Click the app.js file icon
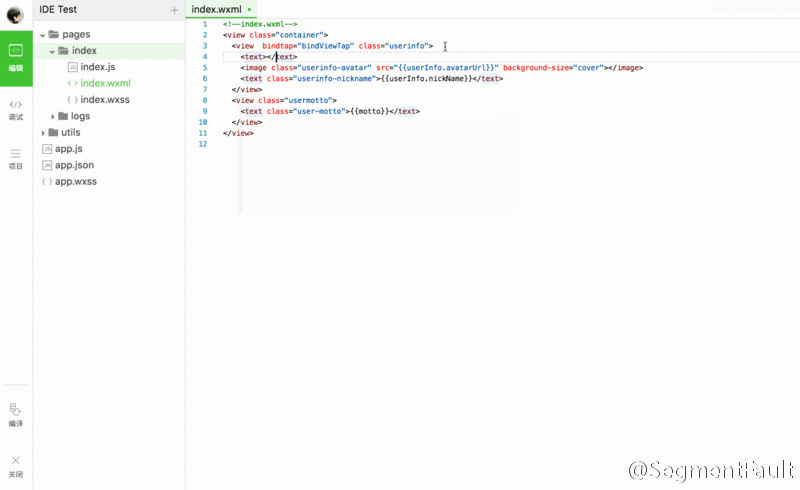This screenshot has height=490, width=800. (x=47, y=149)
